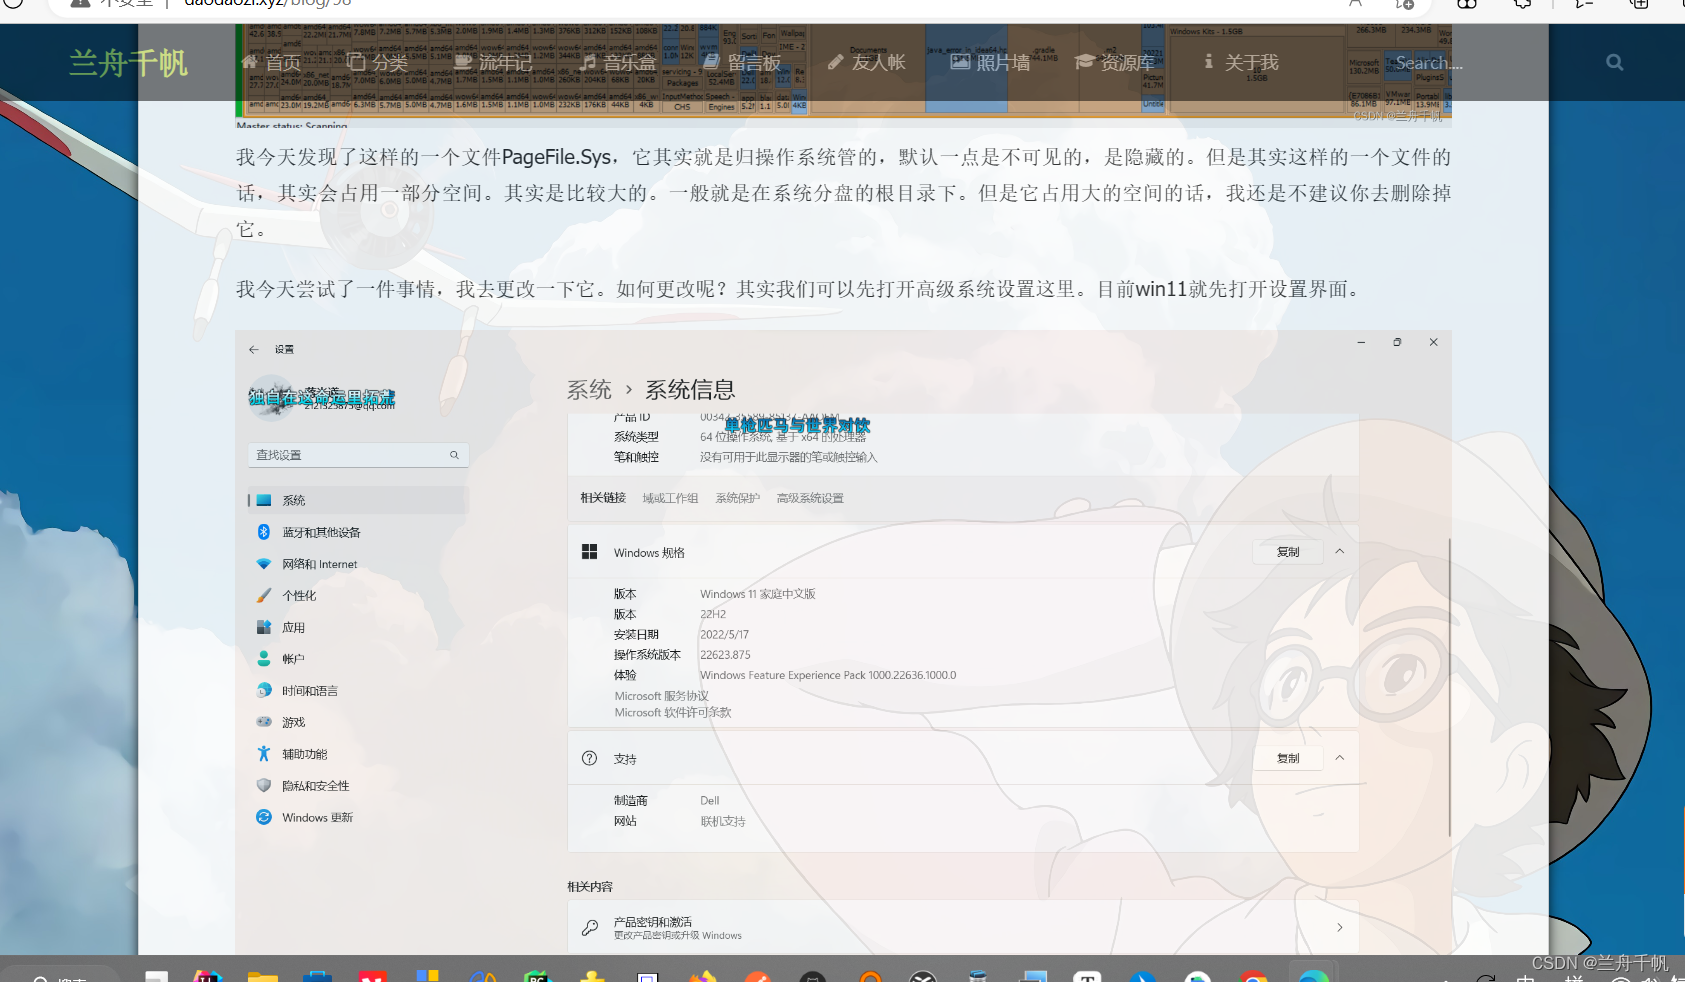Open 隐私和安全性 settings in the sidebar
Viewport: 1685px width, 982px height.
tap(315, 785)
